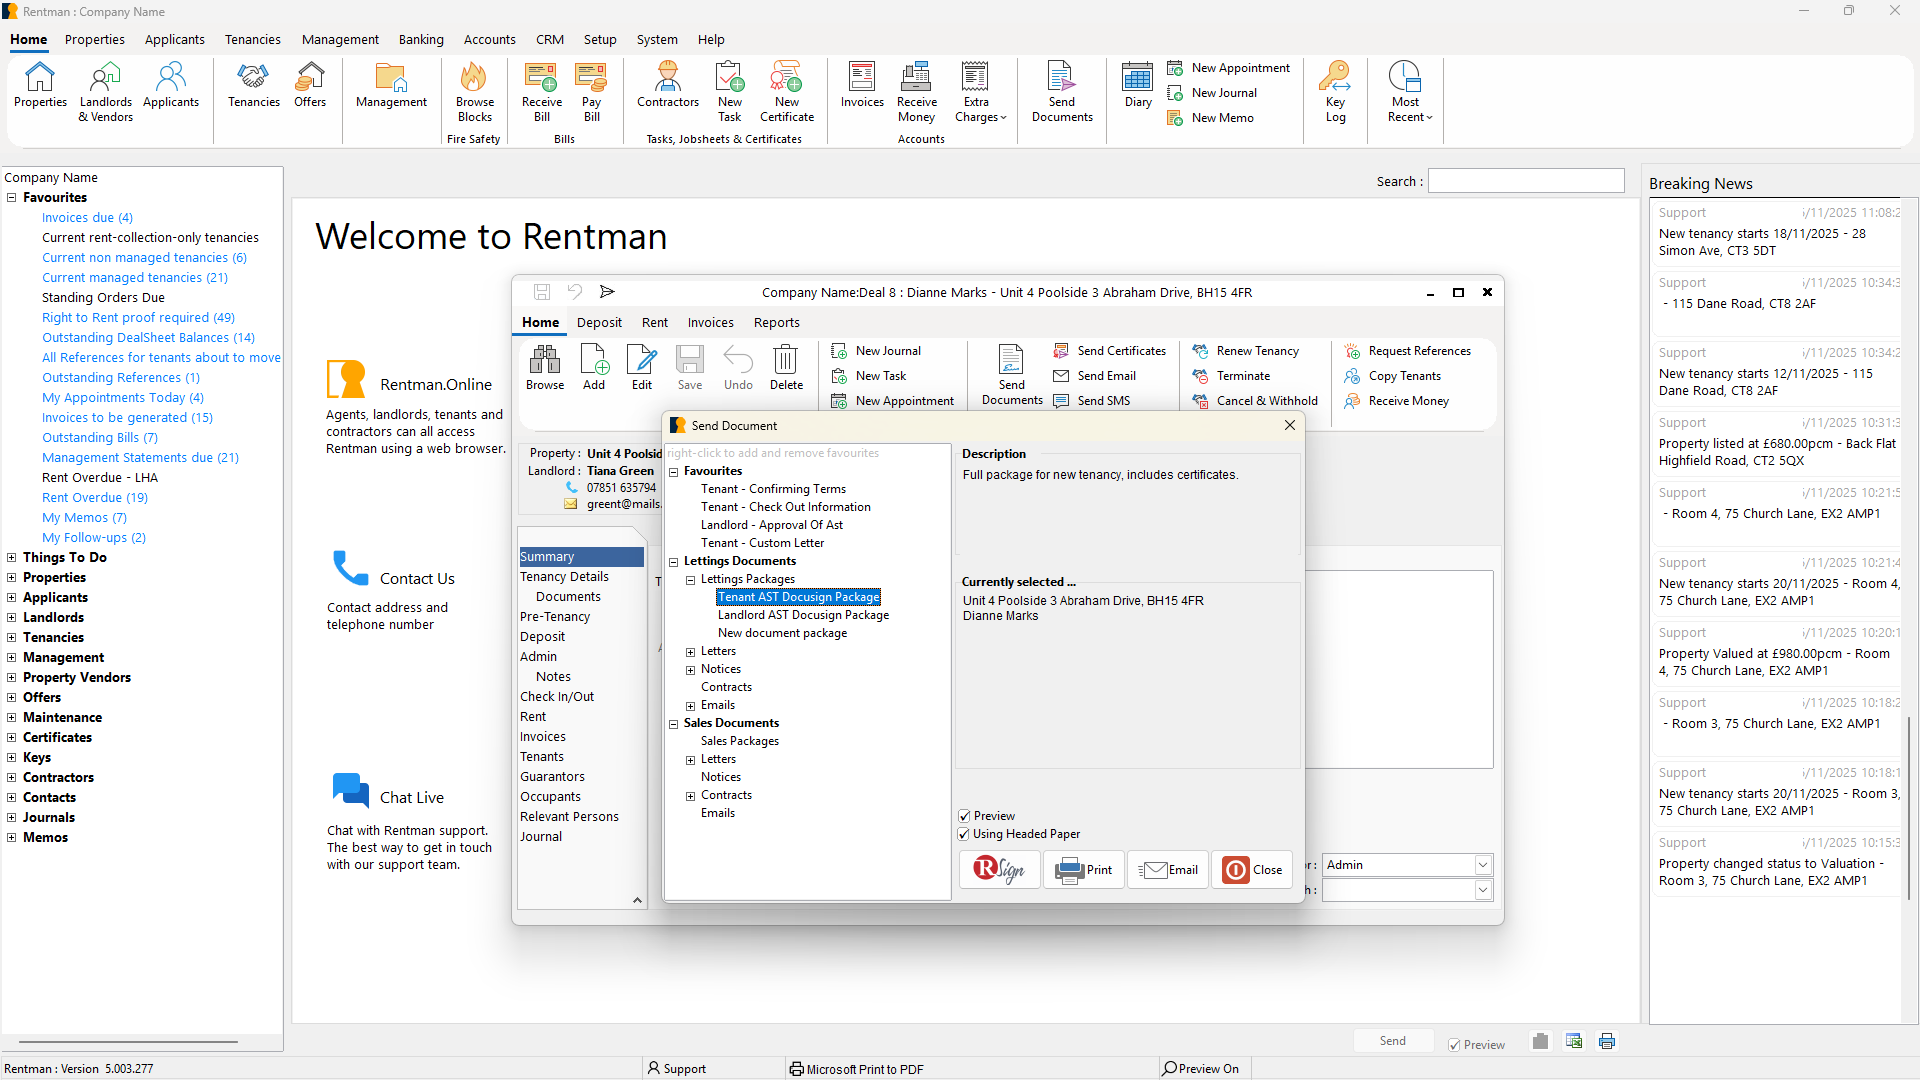Expand the Things To Do tree node
The image size is (1920, 1080).
click(x=12, y=558)
